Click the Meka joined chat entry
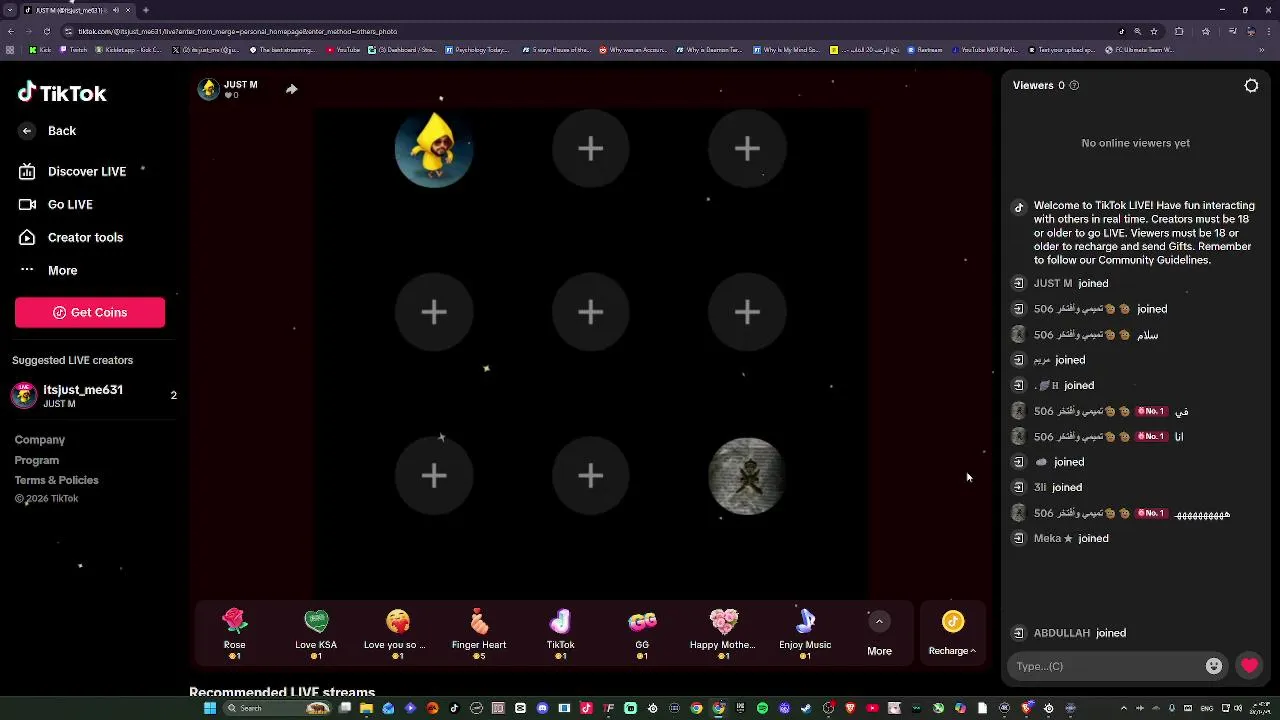This screenshot has width=1280, height=720. (1071, 538)
